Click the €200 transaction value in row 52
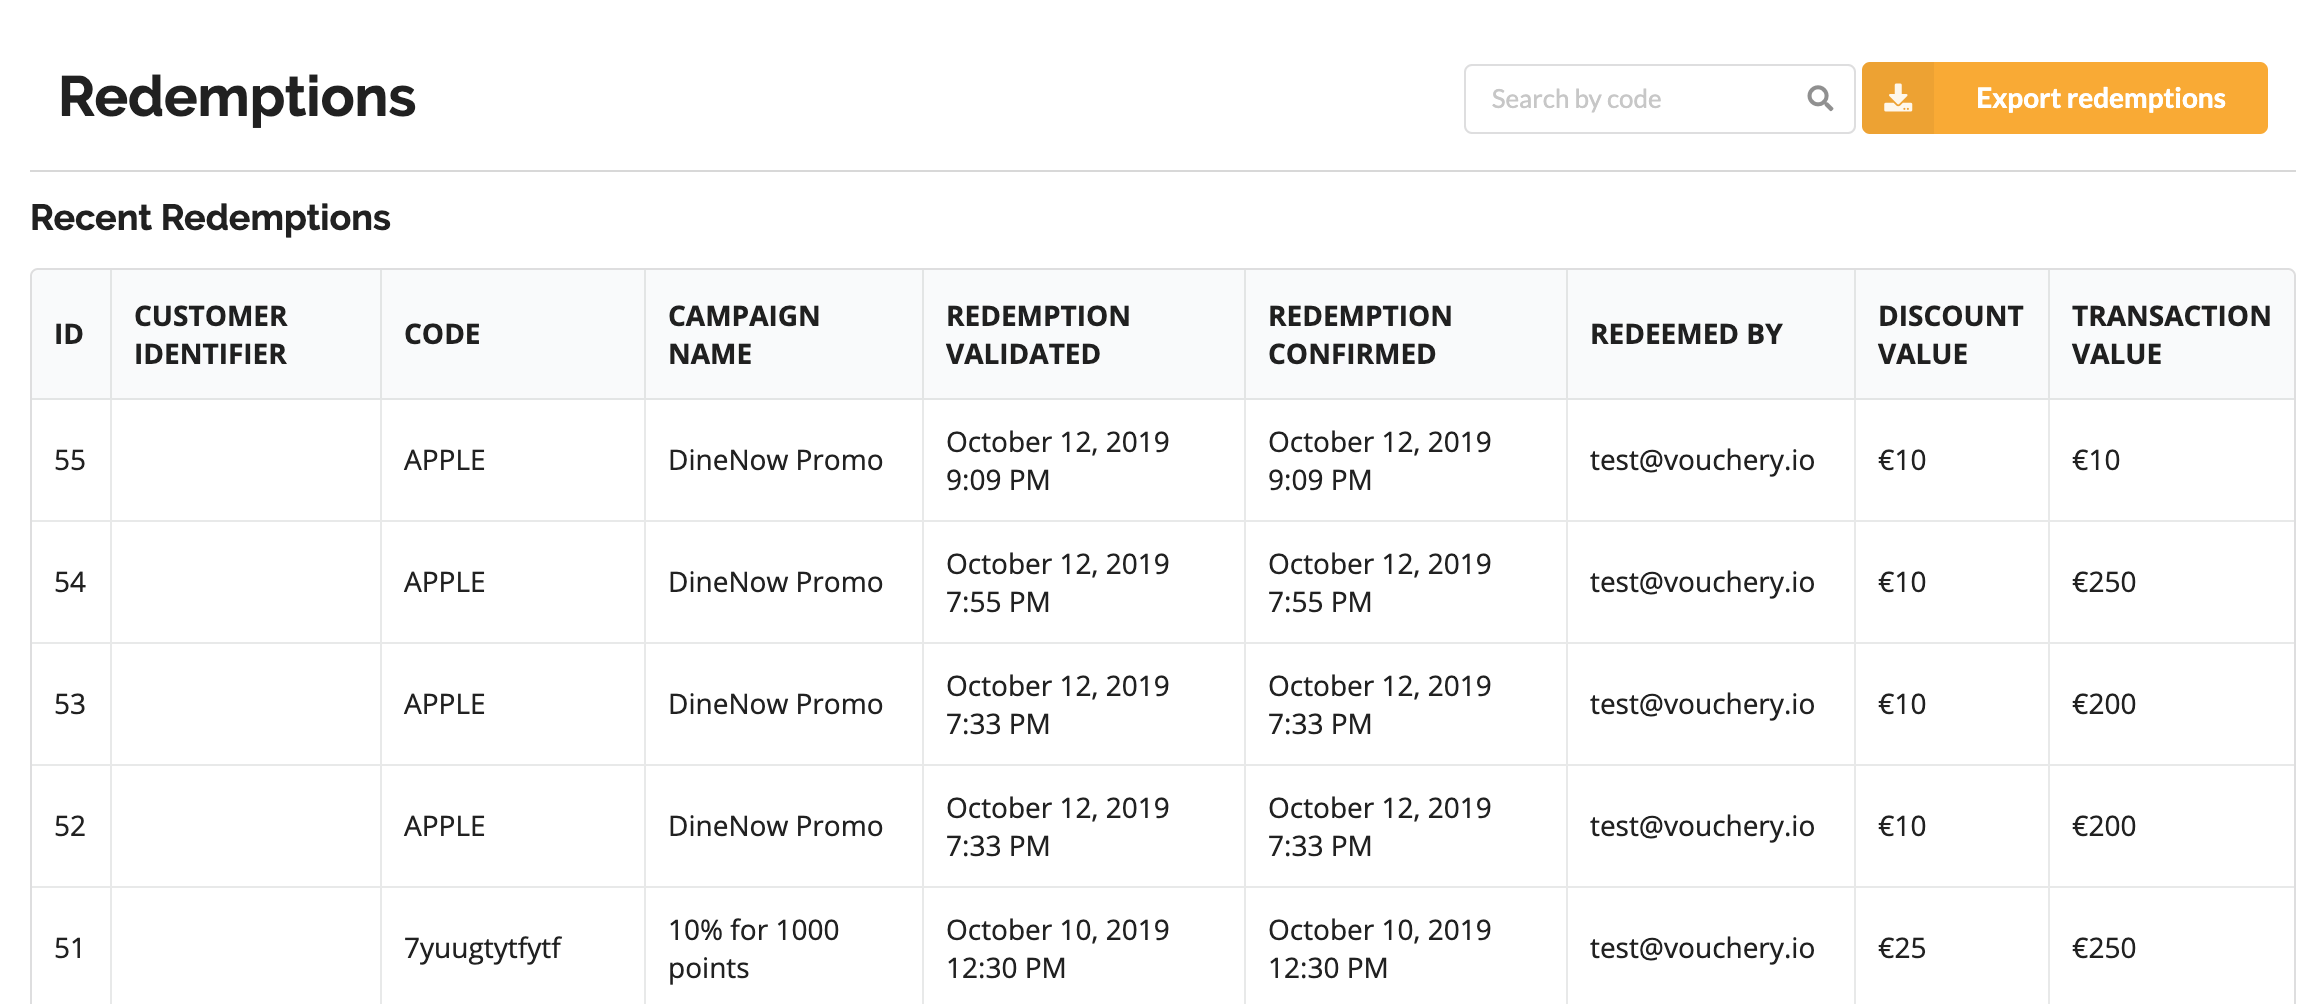This screenshot has width=2316, height=1004. (x=2104, y=826)
